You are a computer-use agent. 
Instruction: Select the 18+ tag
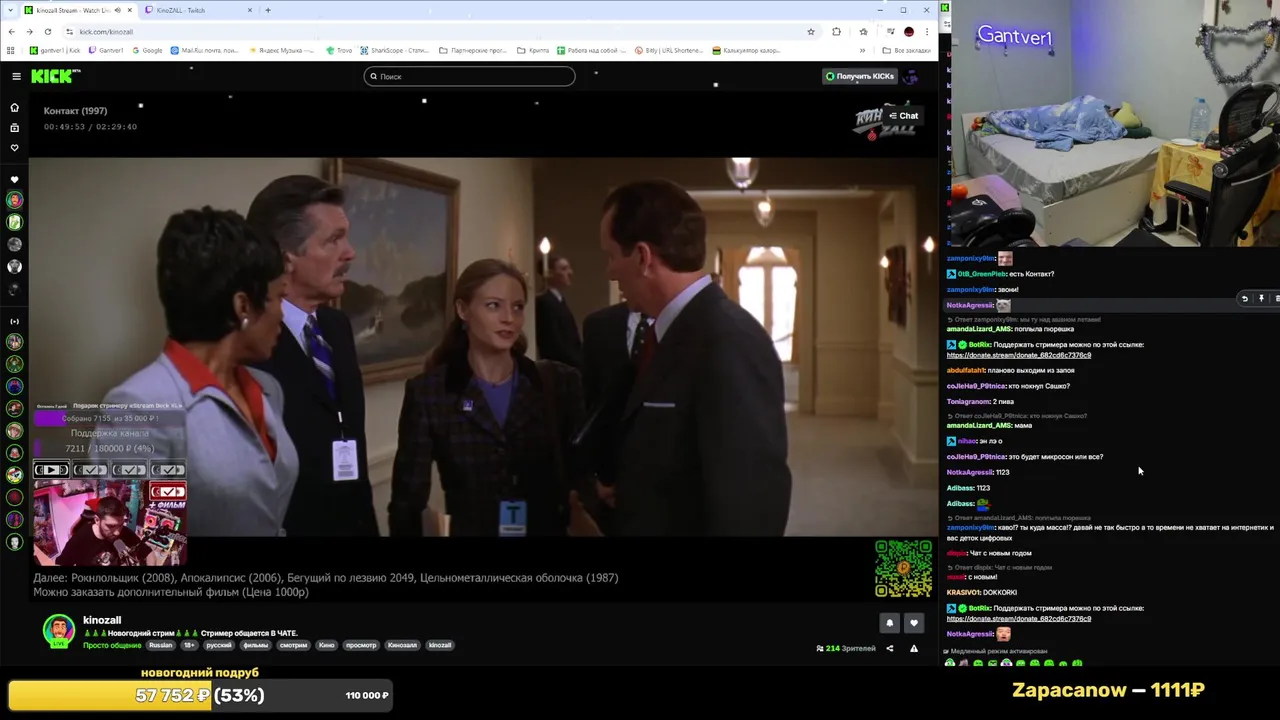coord(189,645)
